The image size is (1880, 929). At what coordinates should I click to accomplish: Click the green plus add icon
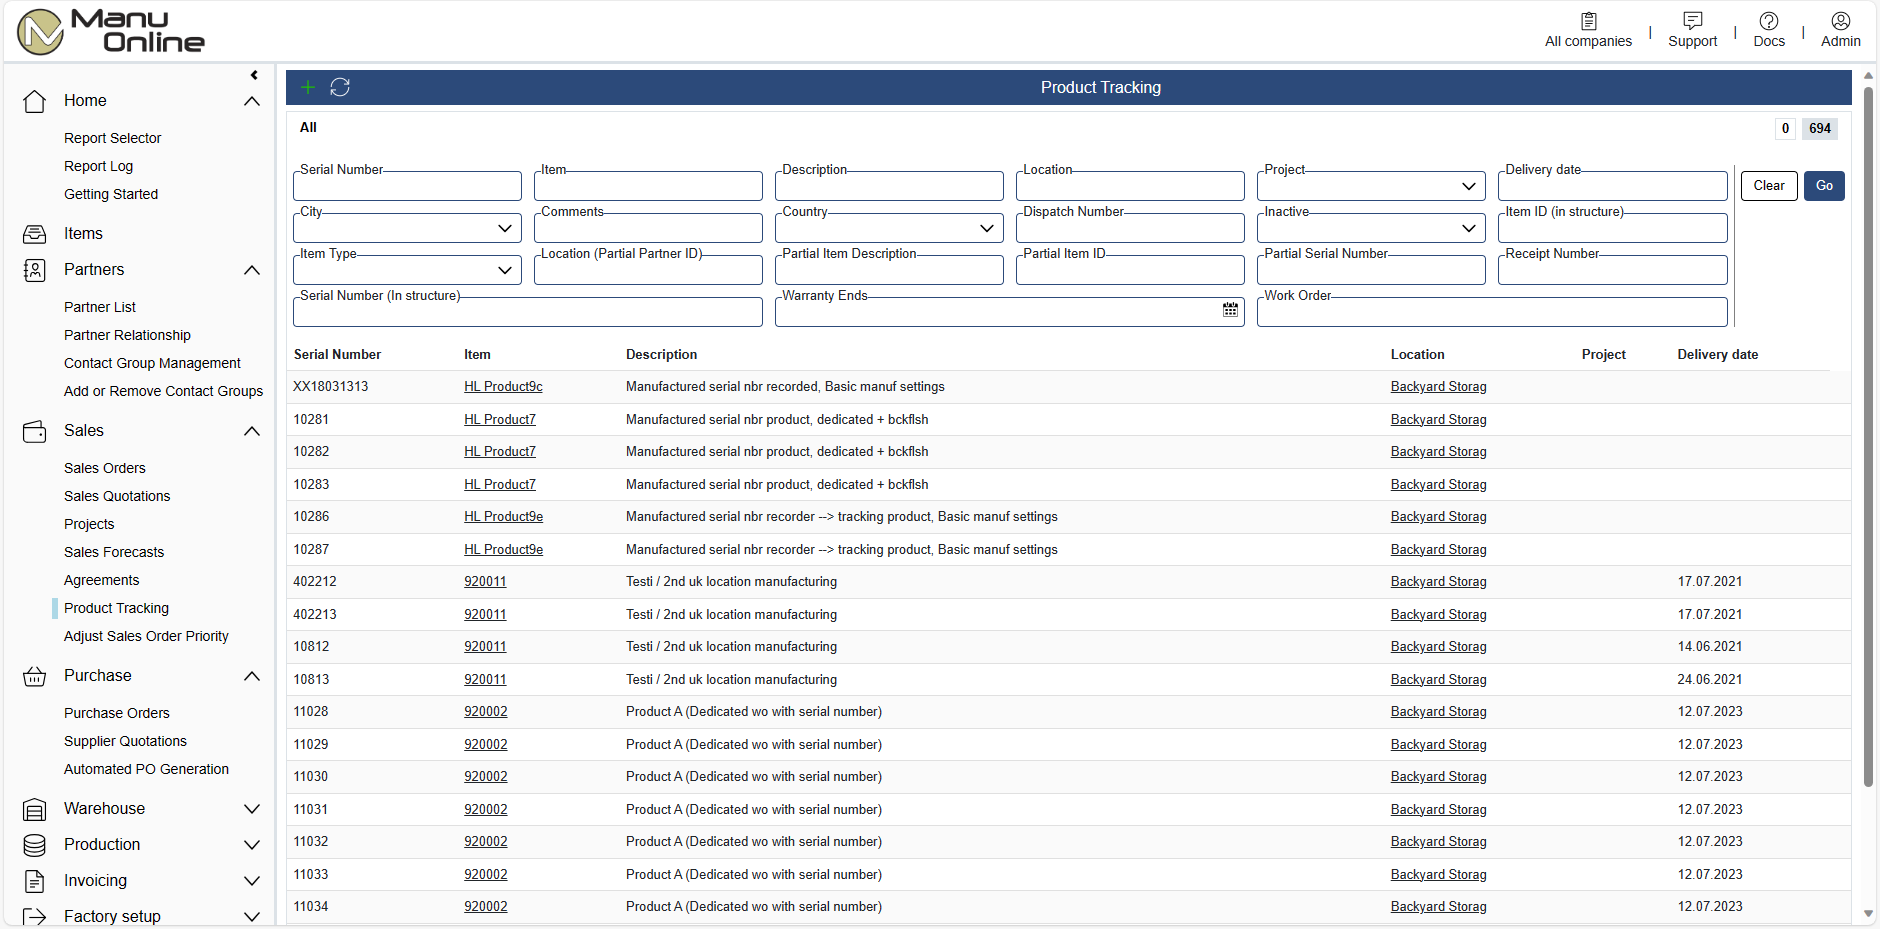tap(308, 87)
